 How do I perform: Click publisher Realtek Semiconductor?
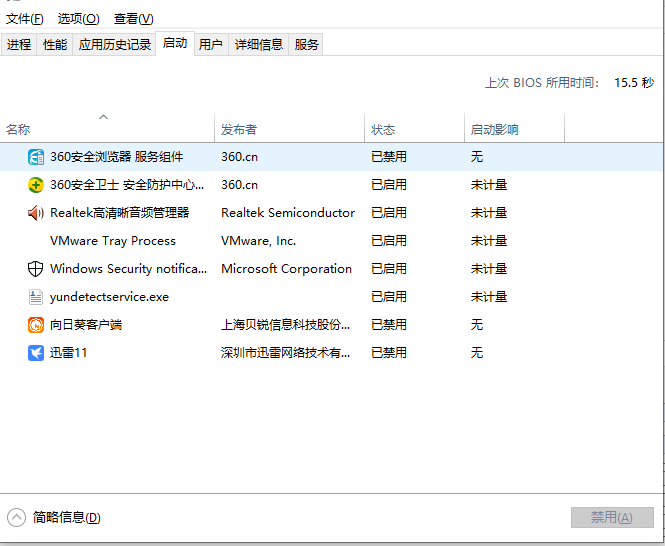[x=288, y=213]
